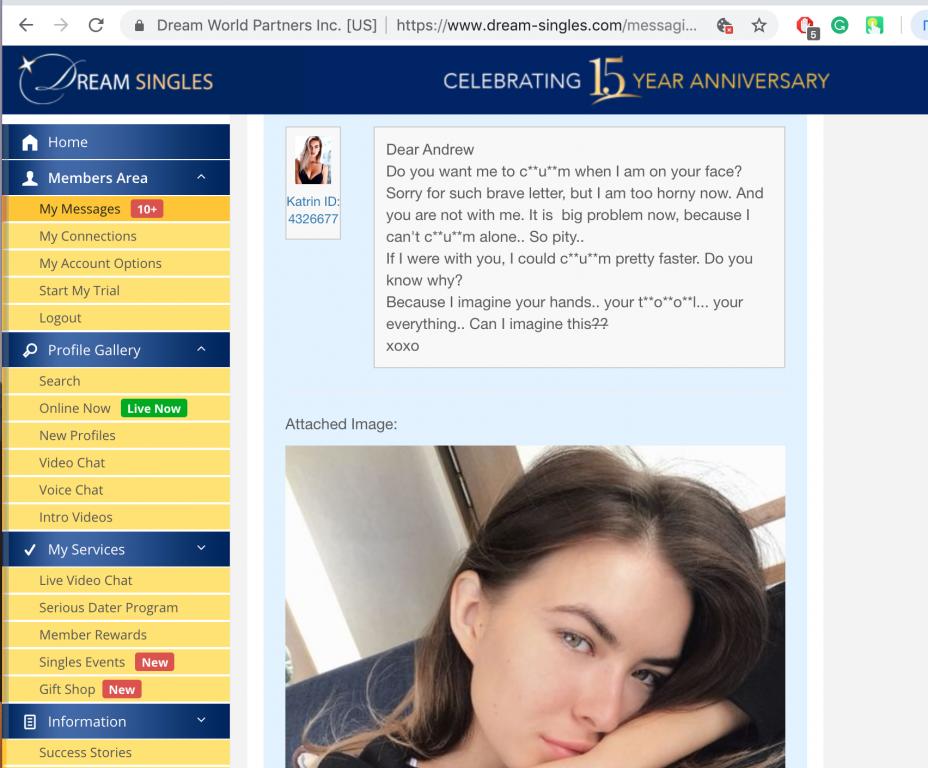Image resolution: width=928 pixels, height=768 pixels.
Task: Open sender's profile thumbnail photo
Action: coord(313,161)
